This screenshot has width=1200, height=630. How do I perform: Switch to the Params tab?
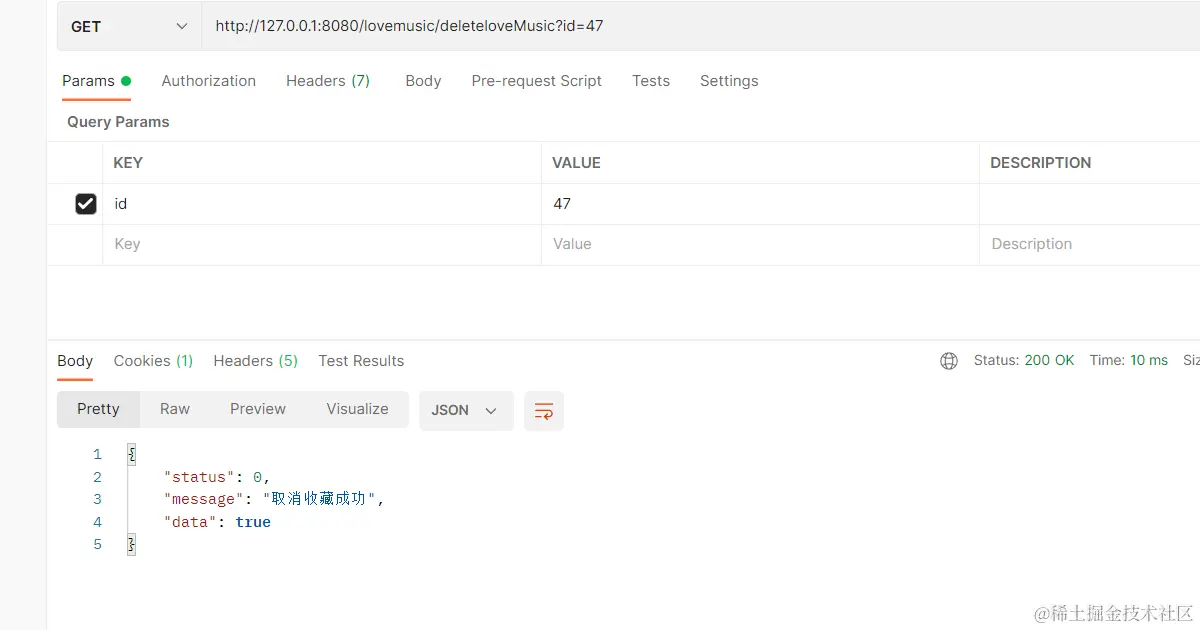pyautogui.click(x=96, y=81)
